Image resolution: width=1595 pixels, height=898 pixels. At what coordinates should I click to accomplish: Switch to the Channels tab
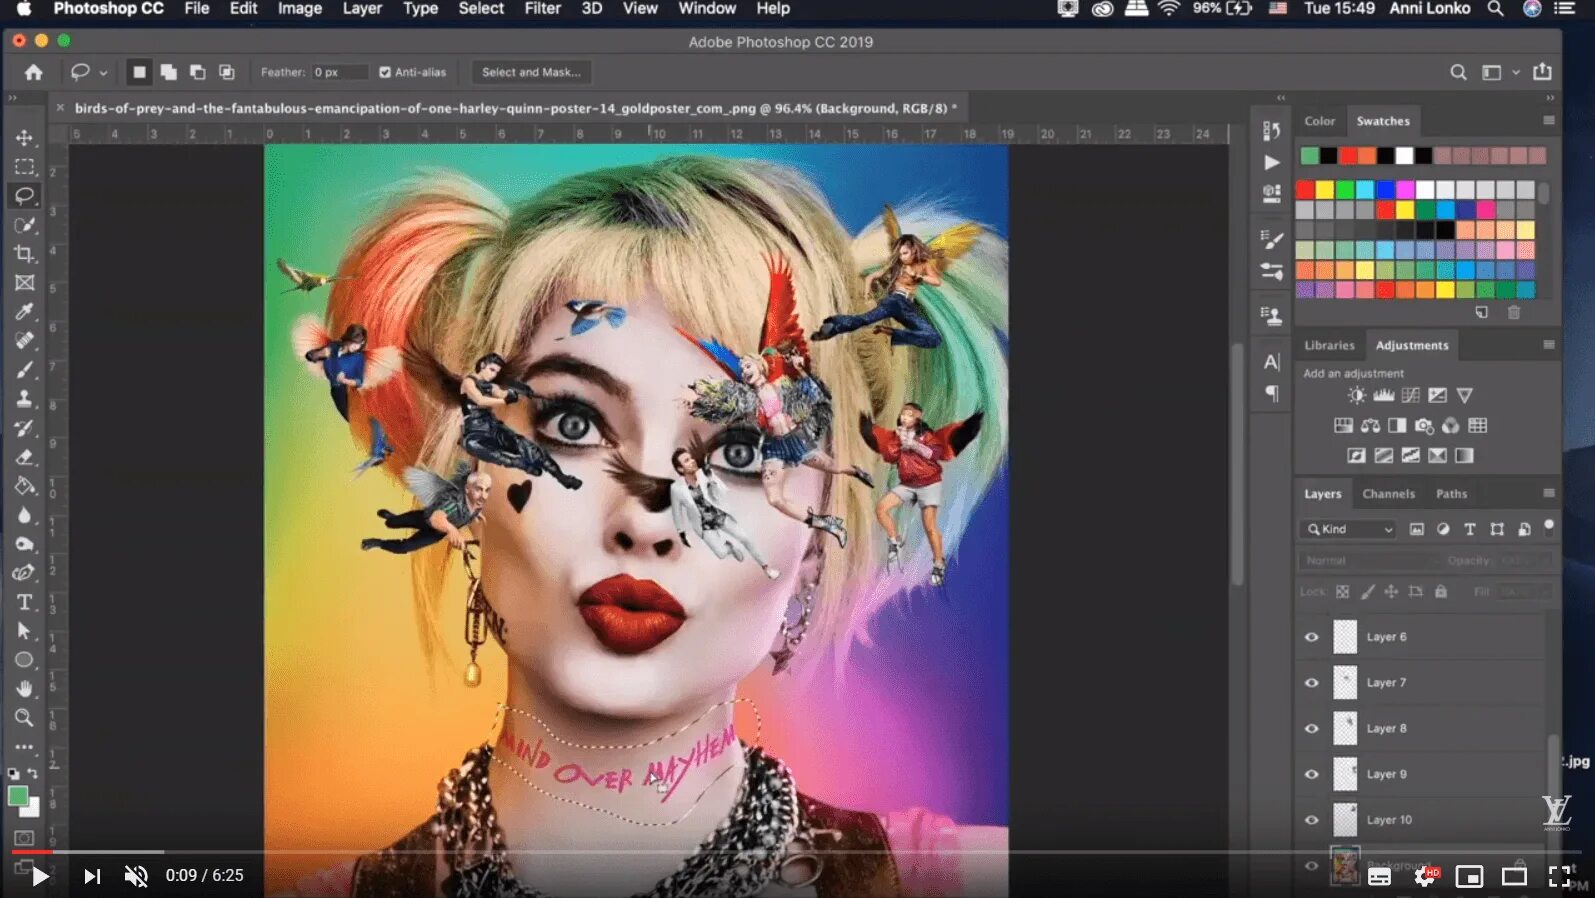(1388, 494)
